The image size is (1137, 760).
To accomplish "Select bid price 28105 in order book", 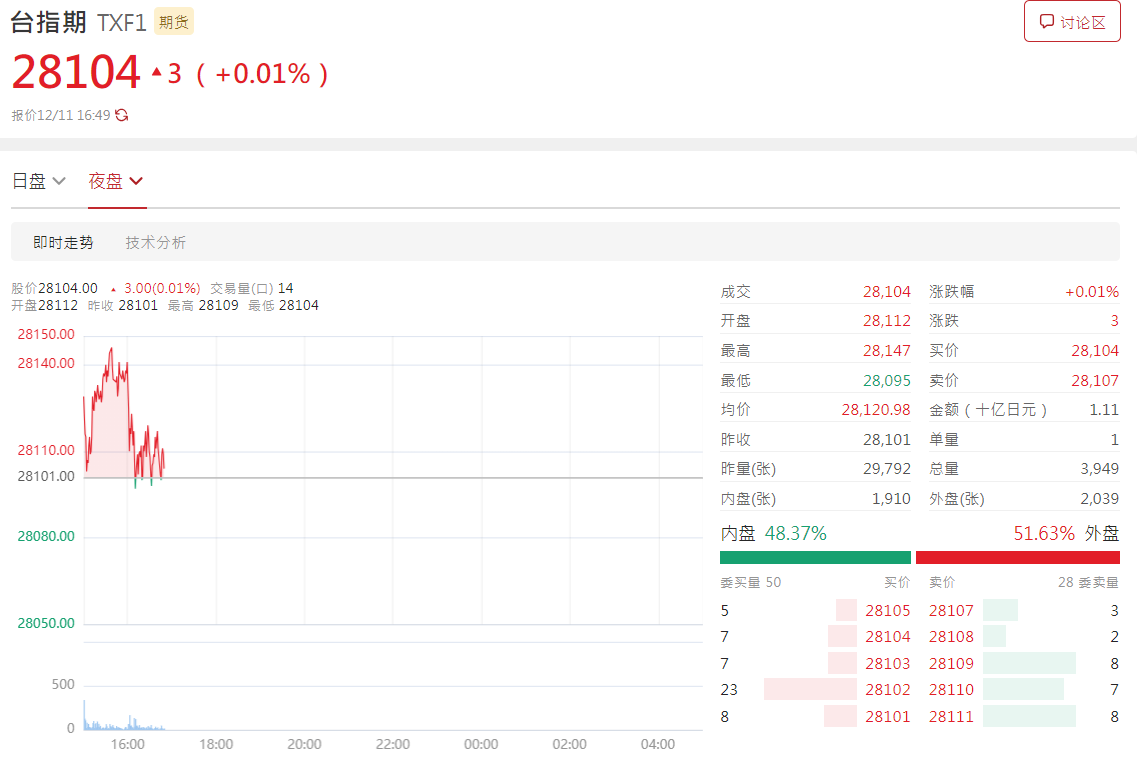I will tap(887, 610).
